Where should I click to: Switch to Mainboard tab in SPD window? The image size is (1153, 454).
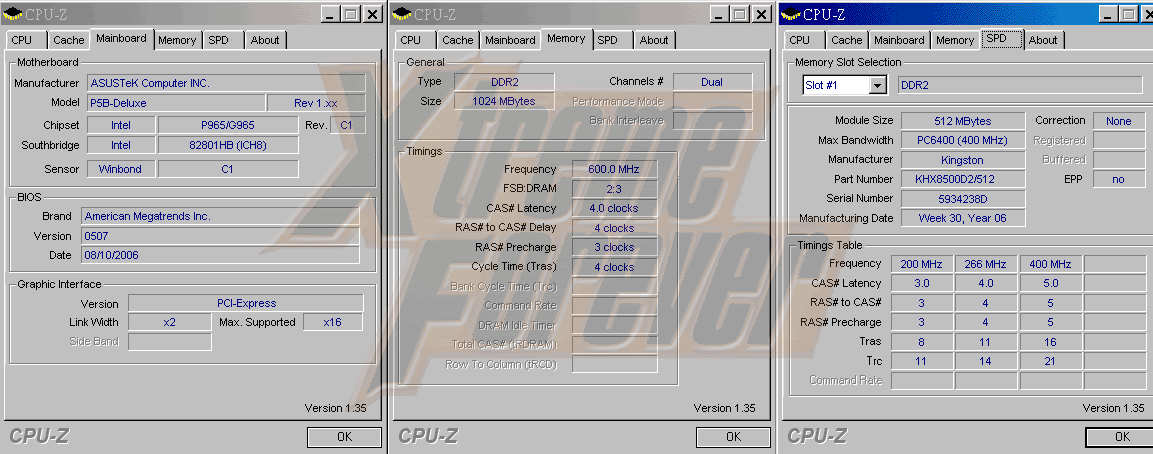(x=899, y=40)
